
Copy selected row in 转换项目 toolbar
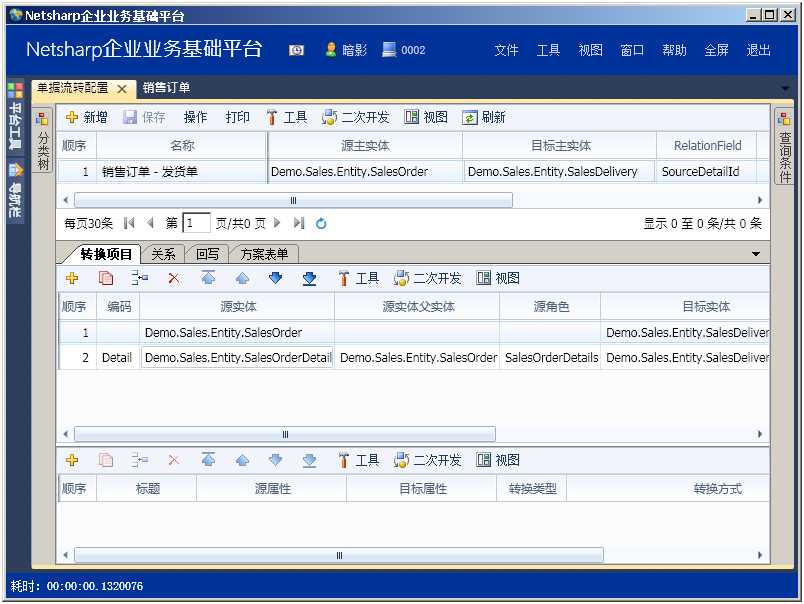106,278
